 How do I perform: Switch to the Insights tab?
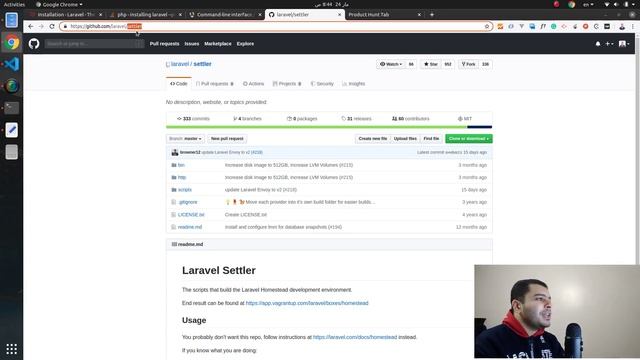pos(353,83)
